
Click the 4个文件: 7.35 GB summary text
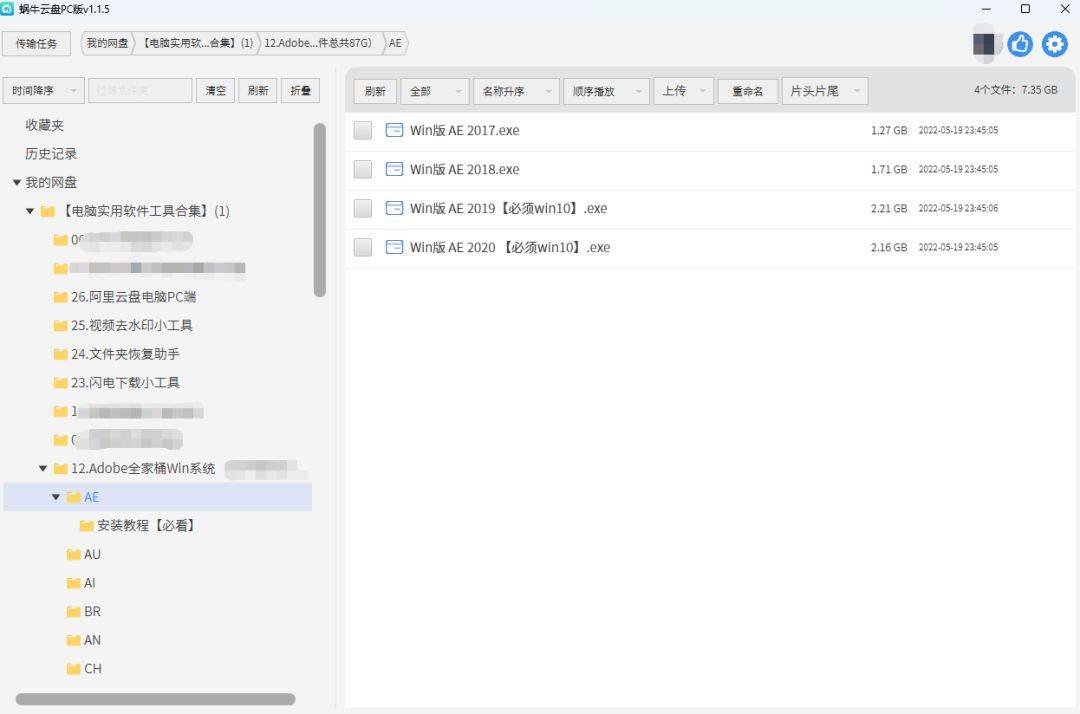[x=1015, y=90]
